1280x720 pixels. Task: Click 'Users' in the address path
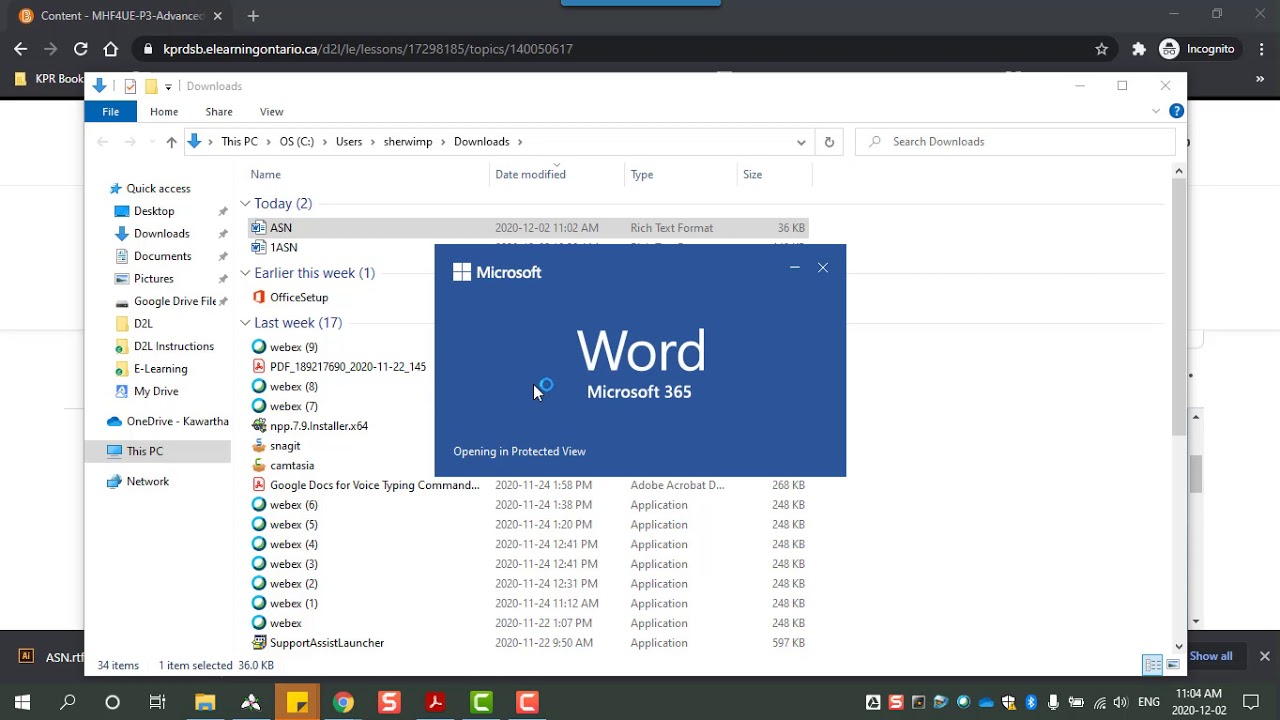(349, 142)
